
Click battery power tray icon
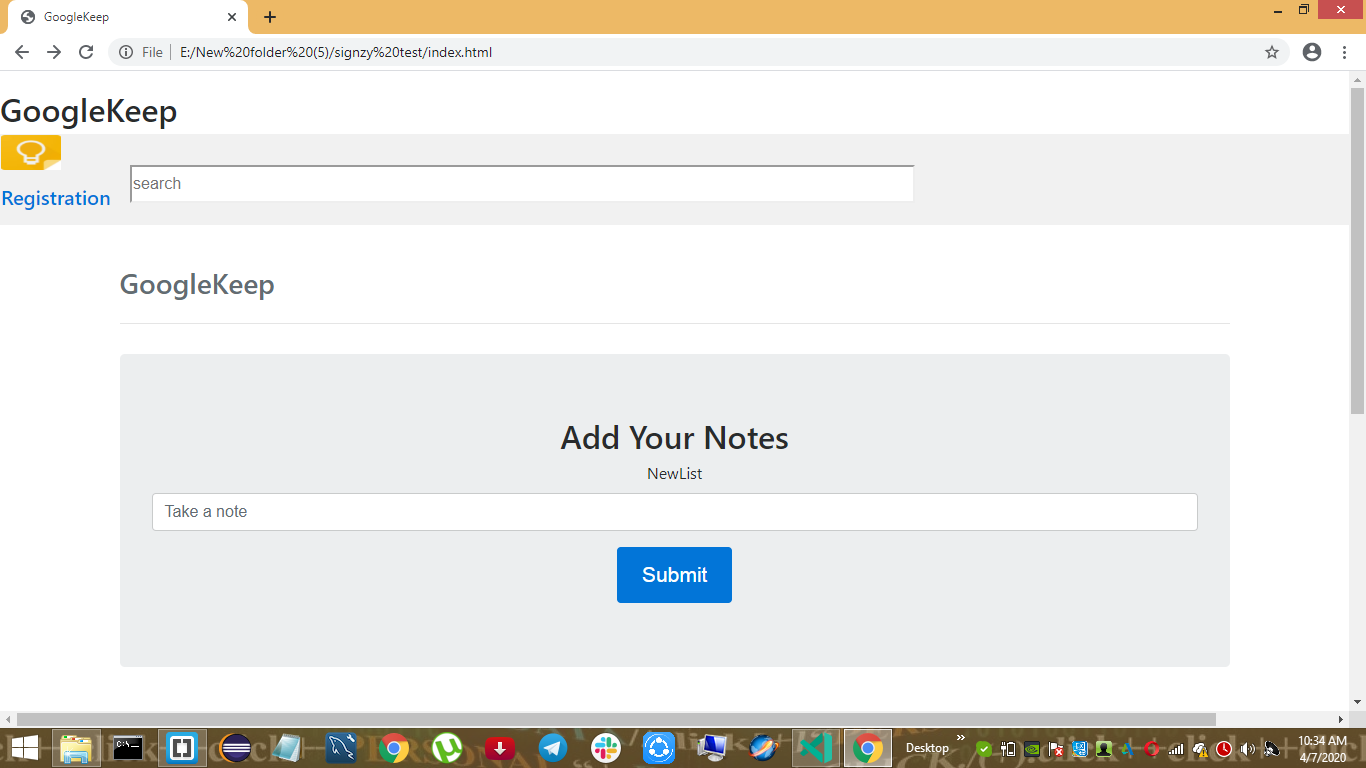1008,749
